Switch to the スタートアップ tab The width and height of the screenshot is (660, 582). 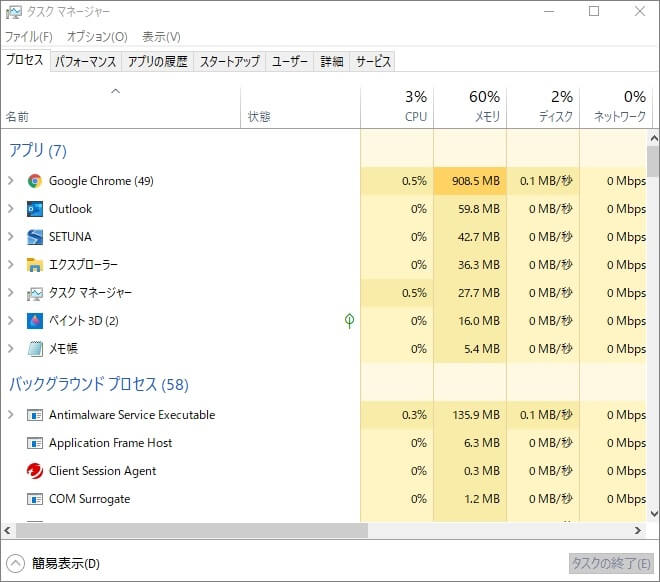pyautogui.click(x=230, y=62)
